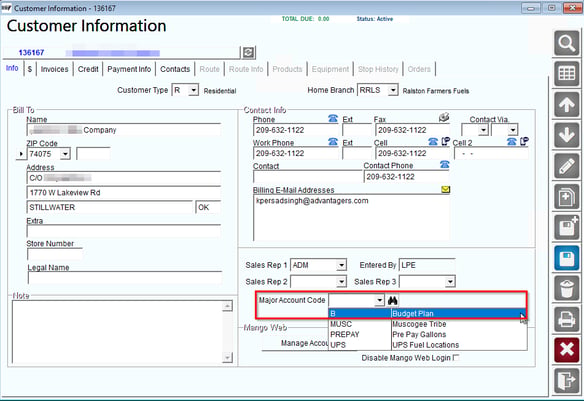Expand the Customer Type dropdown
Image resolution: width=584 pixels, height=401 pixels.
[193, 90]
